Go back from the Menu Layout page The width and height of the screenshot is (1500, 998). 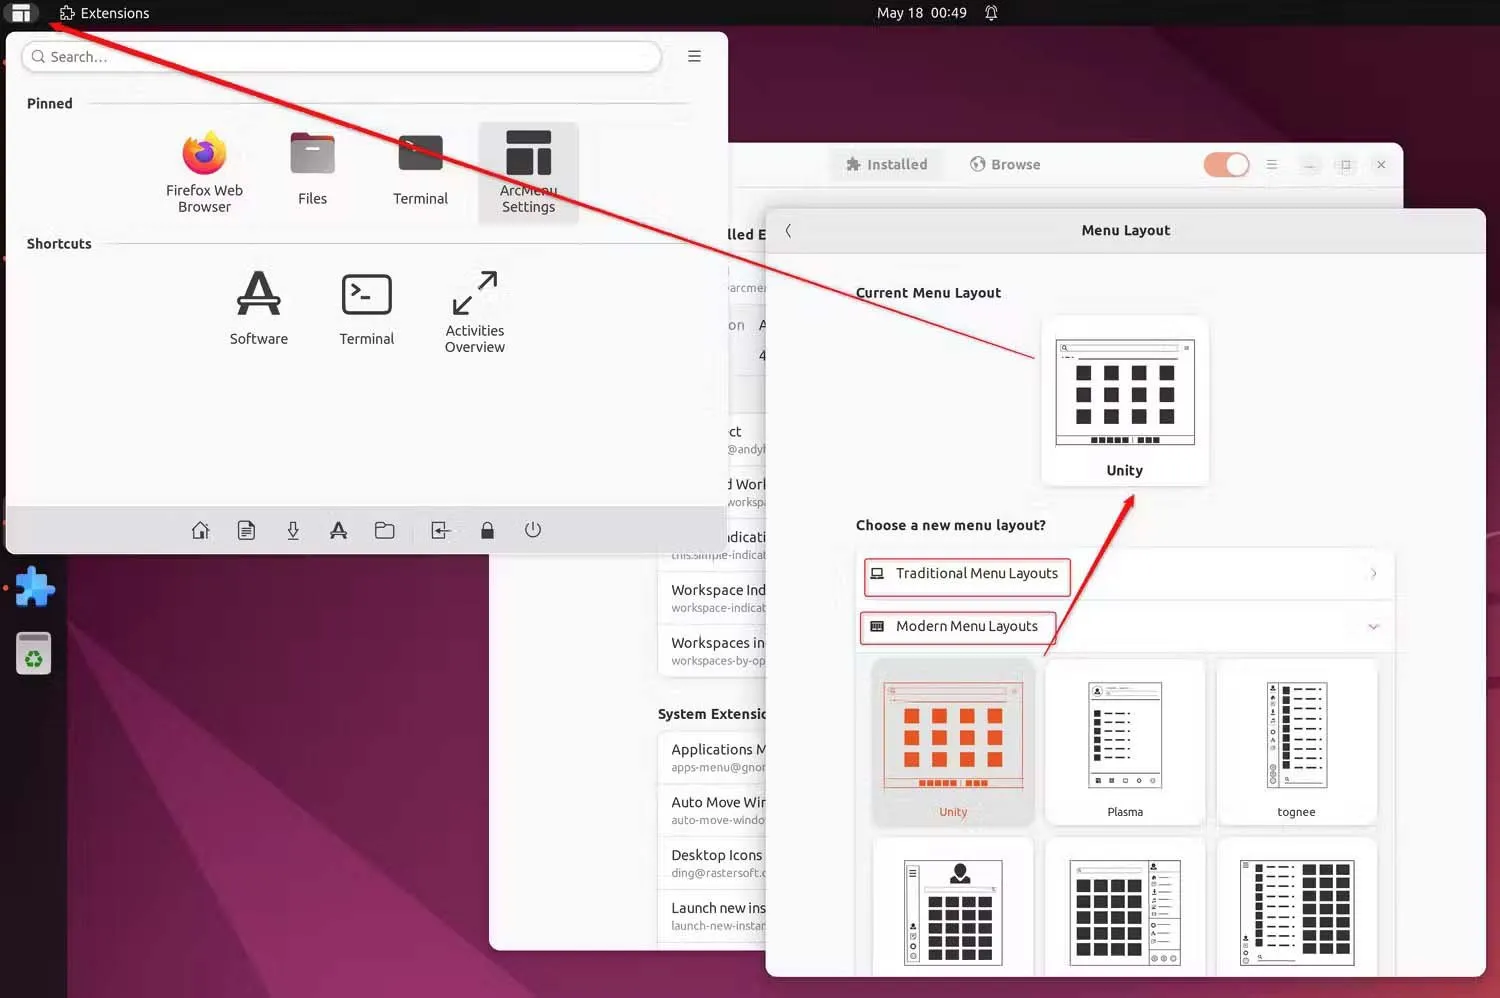tap(788, 231)
